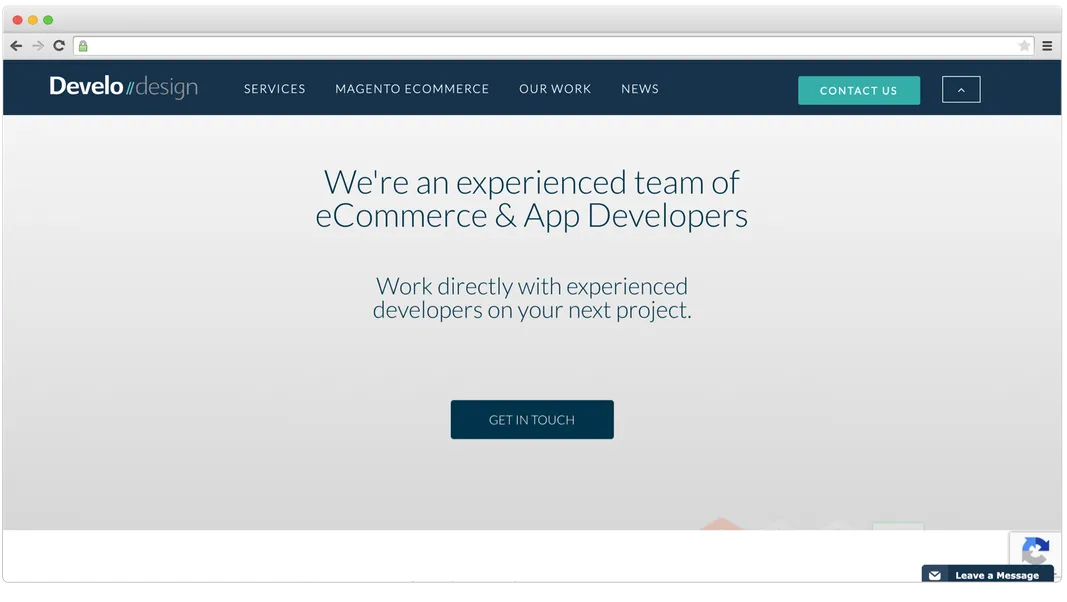Click the red close window button
Image resolution: width=1067 pixels, height=602 pixels.
click(18, 20)
